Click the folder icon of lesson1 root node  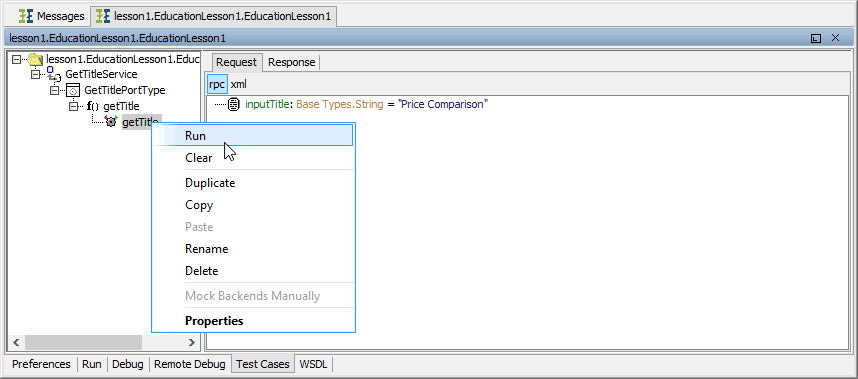click(x=36, y=59)
